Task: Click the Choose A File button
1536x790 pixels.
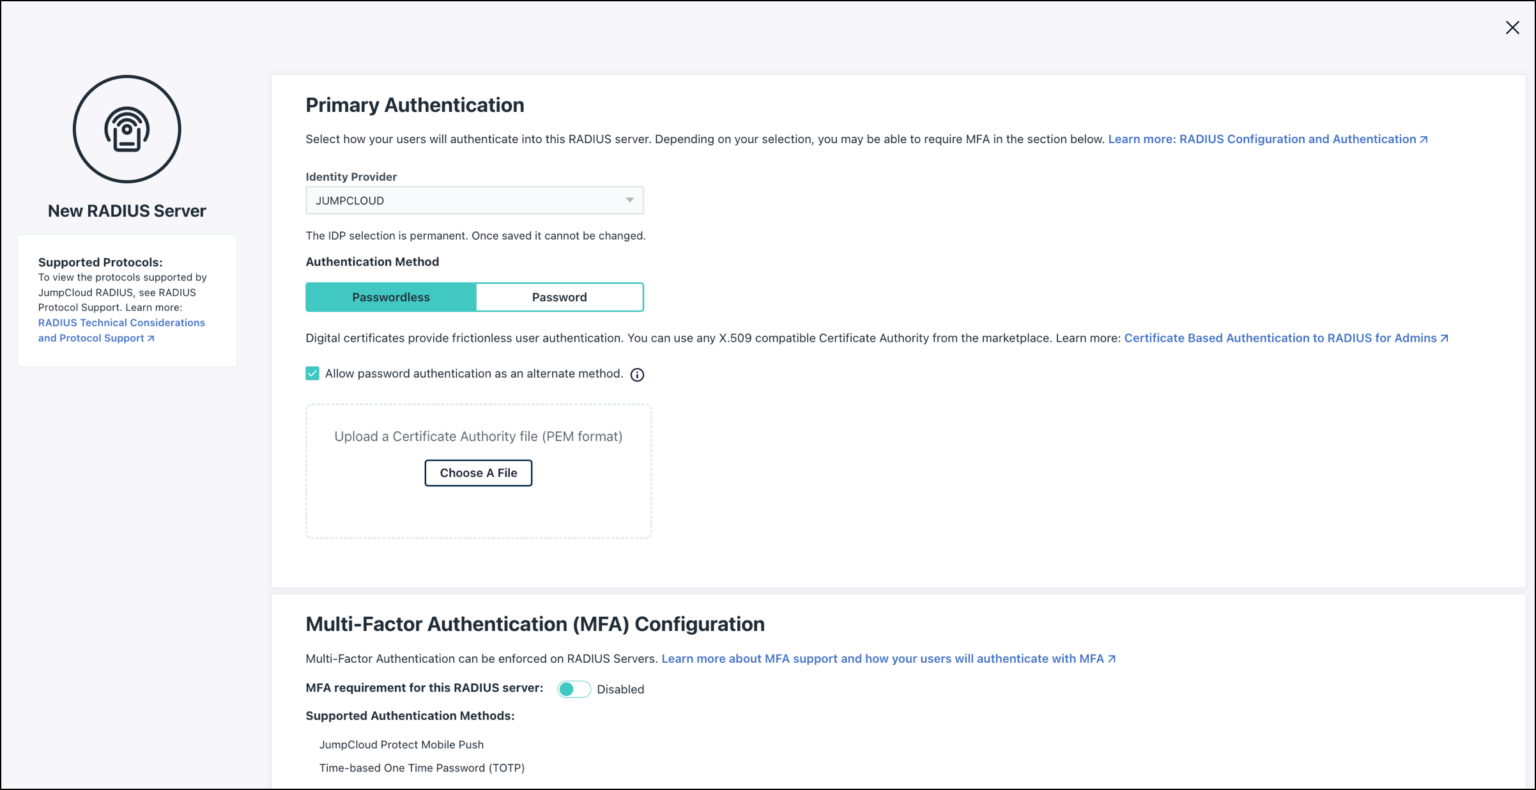Action: [478, 472]
